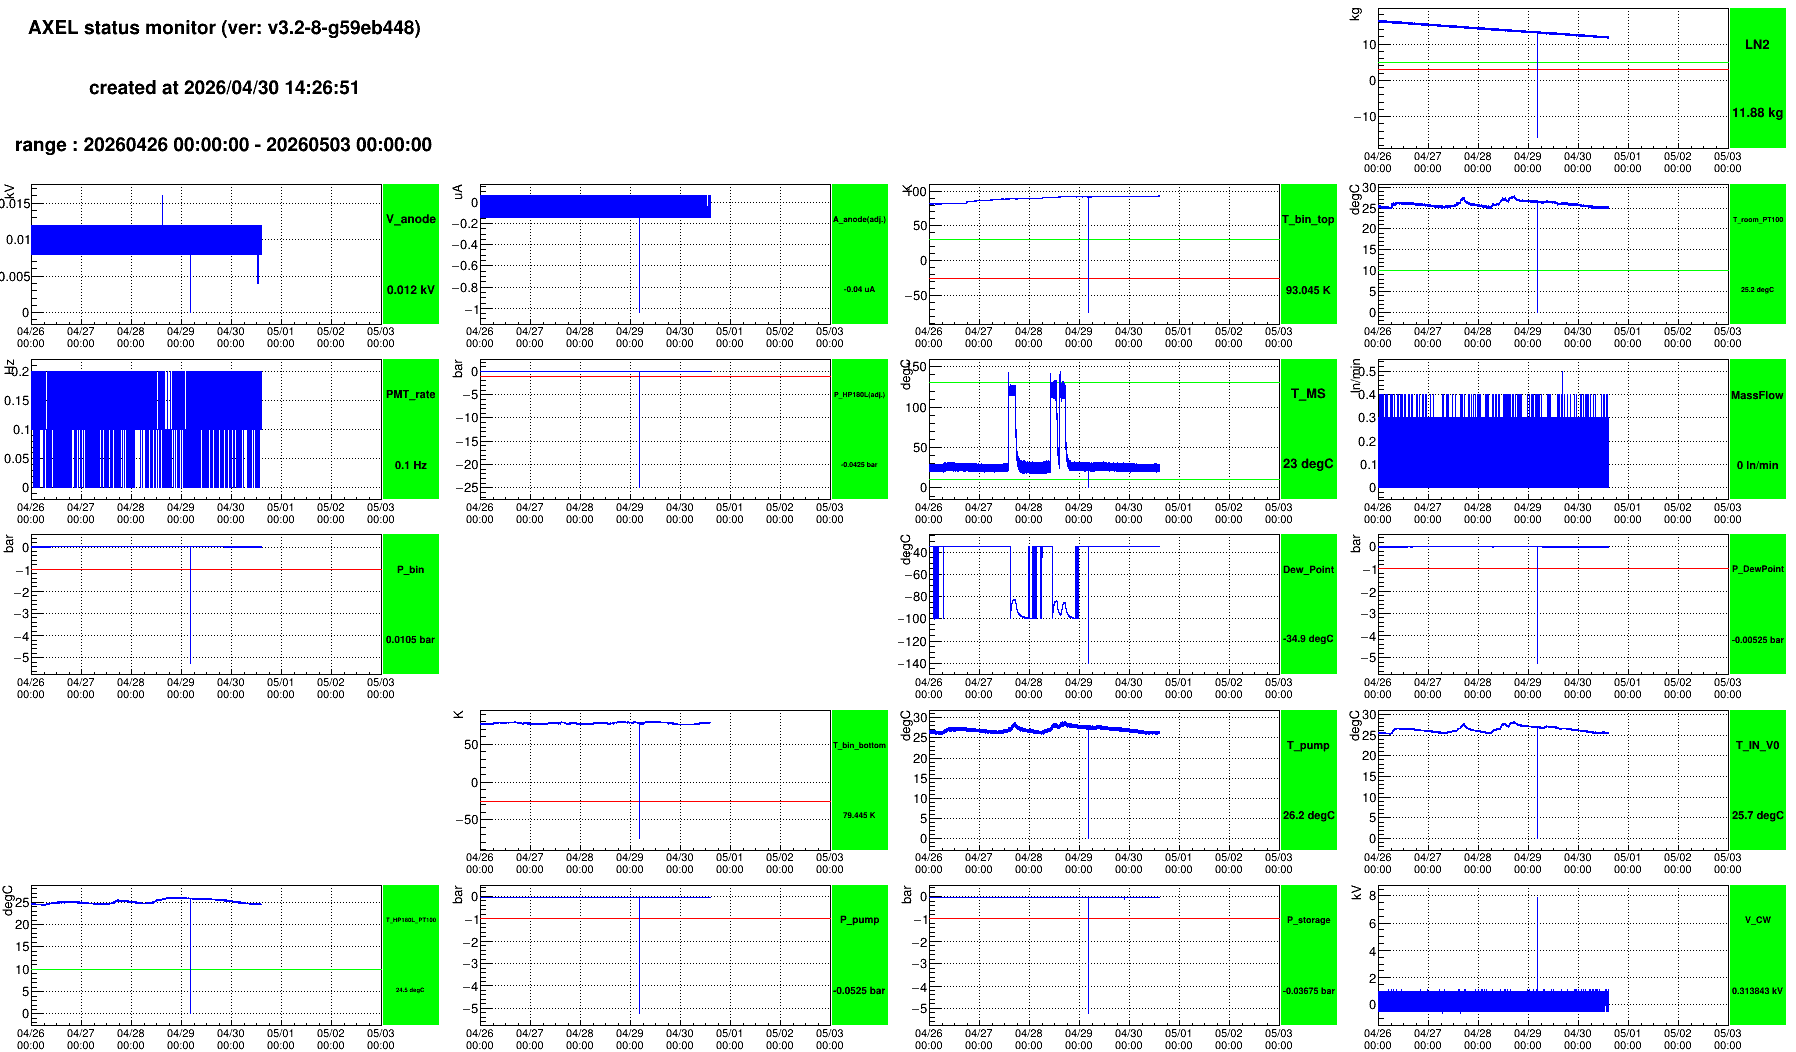Click the T_pump status indicator box
This screenshot has height=1052, width=1796.
[1308, 780]
